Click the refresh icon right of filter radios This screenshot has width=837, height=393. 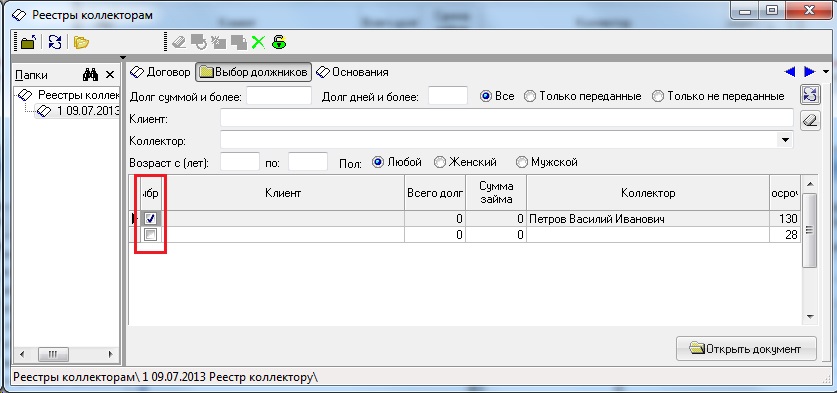(x=810, y=95)
